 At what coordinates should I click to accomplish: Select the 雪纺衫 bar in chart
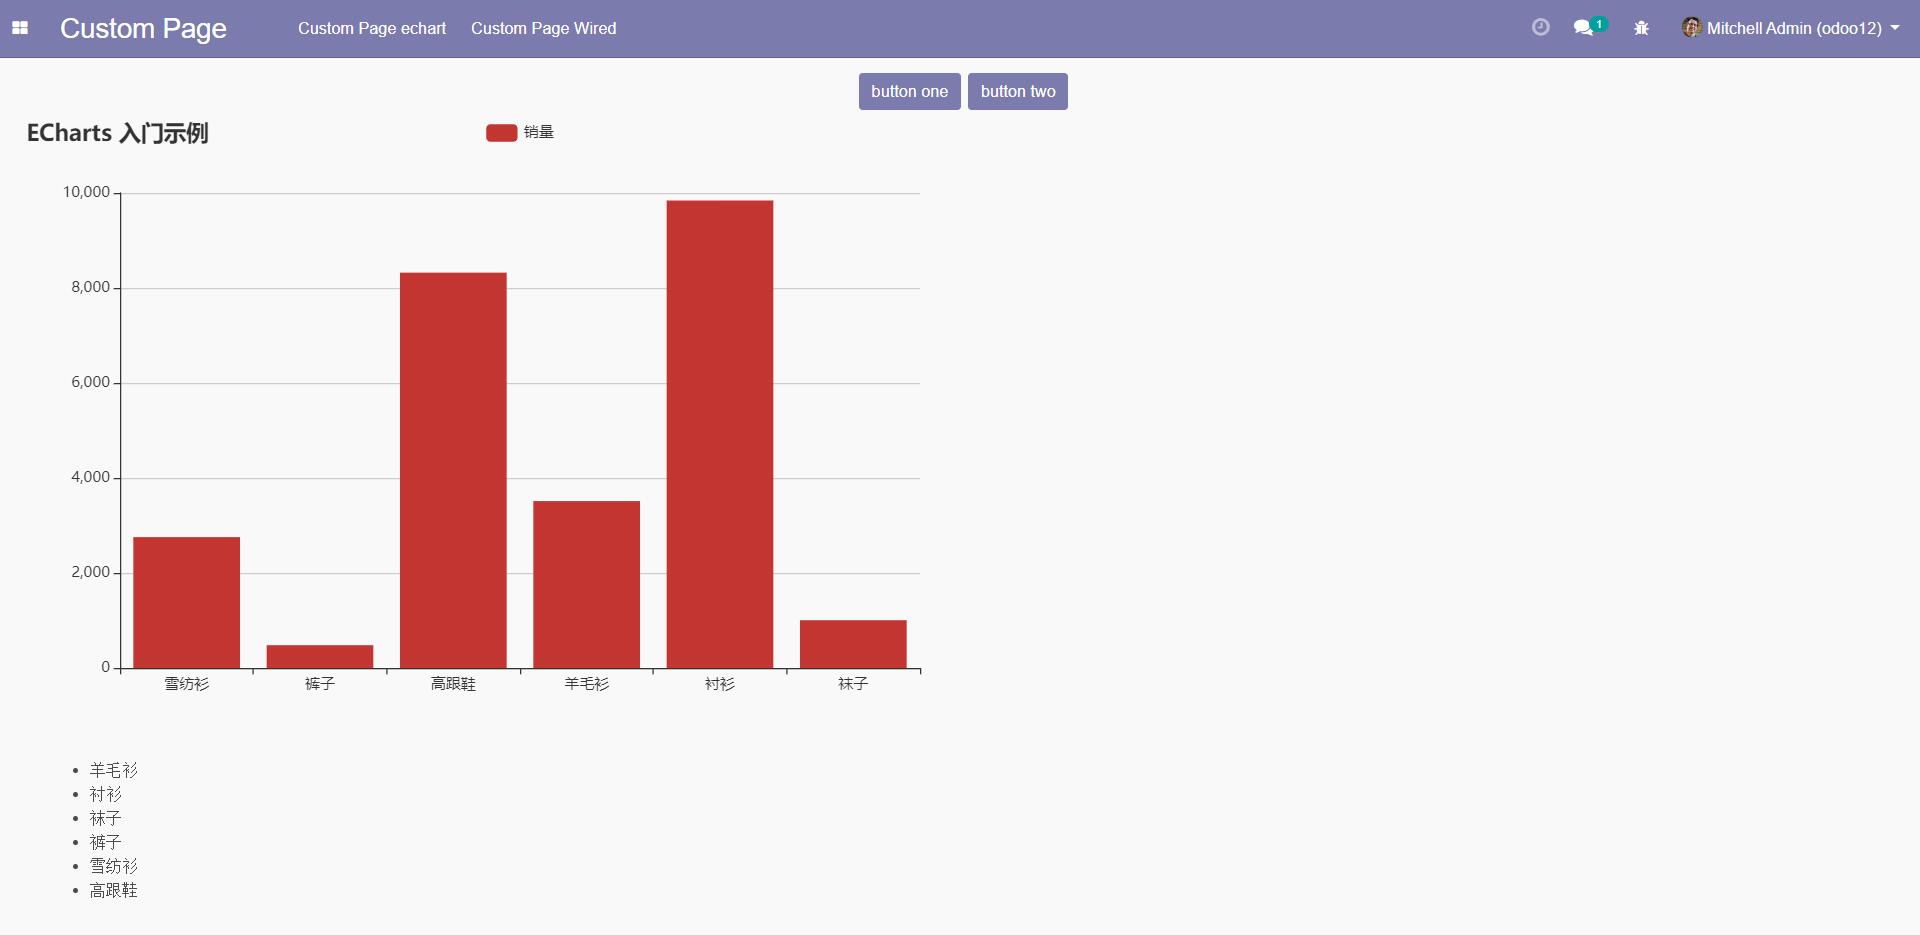tap(186, 602)
